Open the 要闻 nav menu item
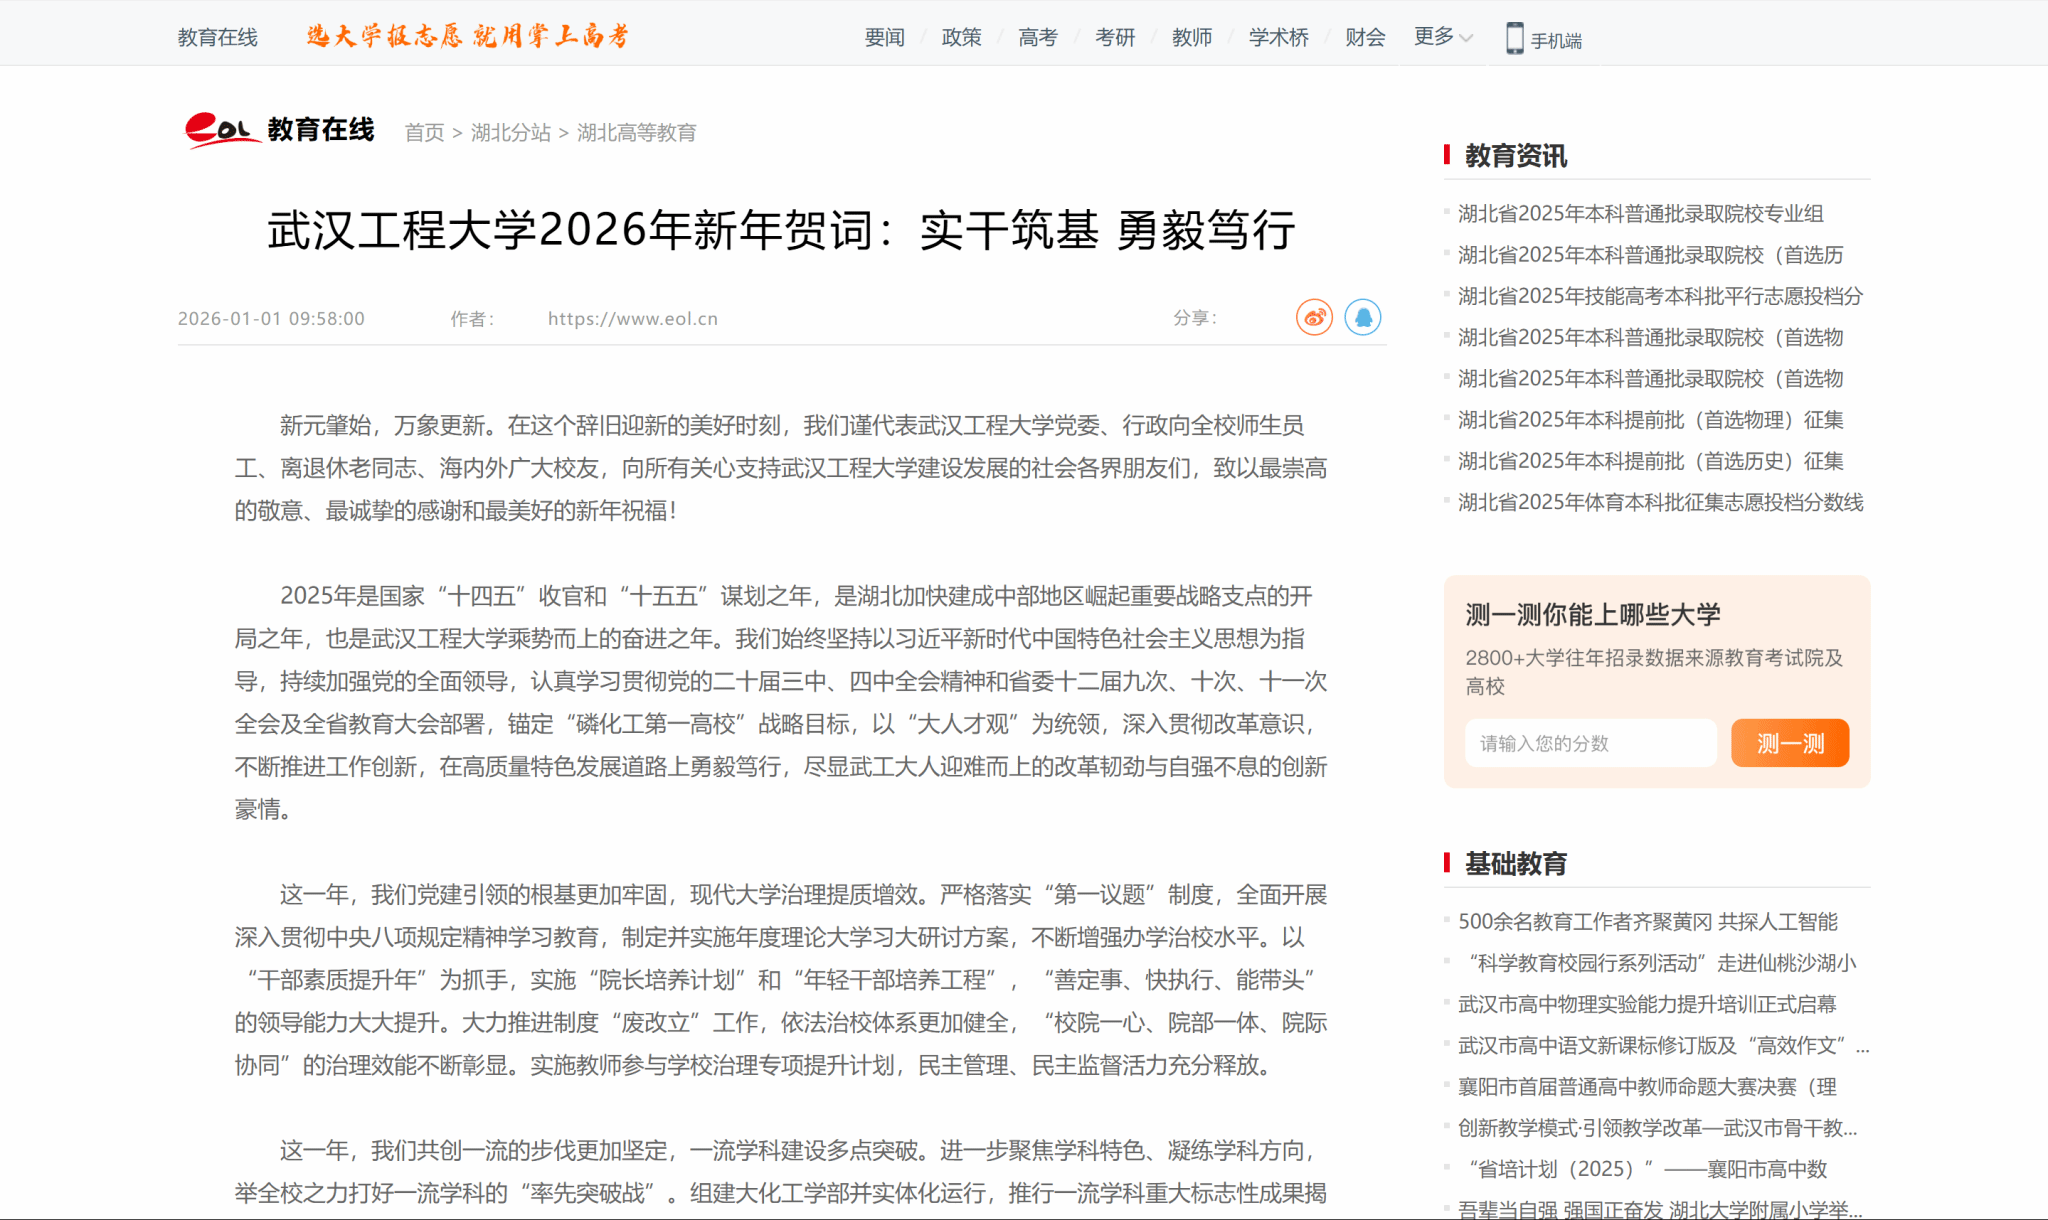This screenshot has height=1220, width=2048. 884,37
